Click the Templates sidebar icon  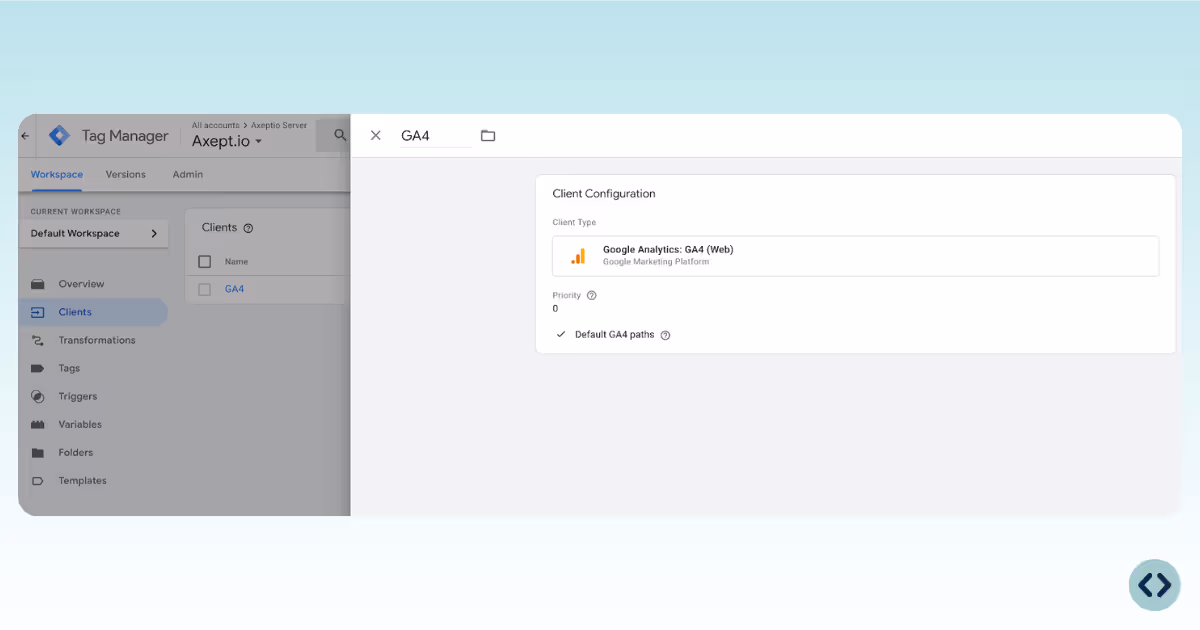(38, 481)
